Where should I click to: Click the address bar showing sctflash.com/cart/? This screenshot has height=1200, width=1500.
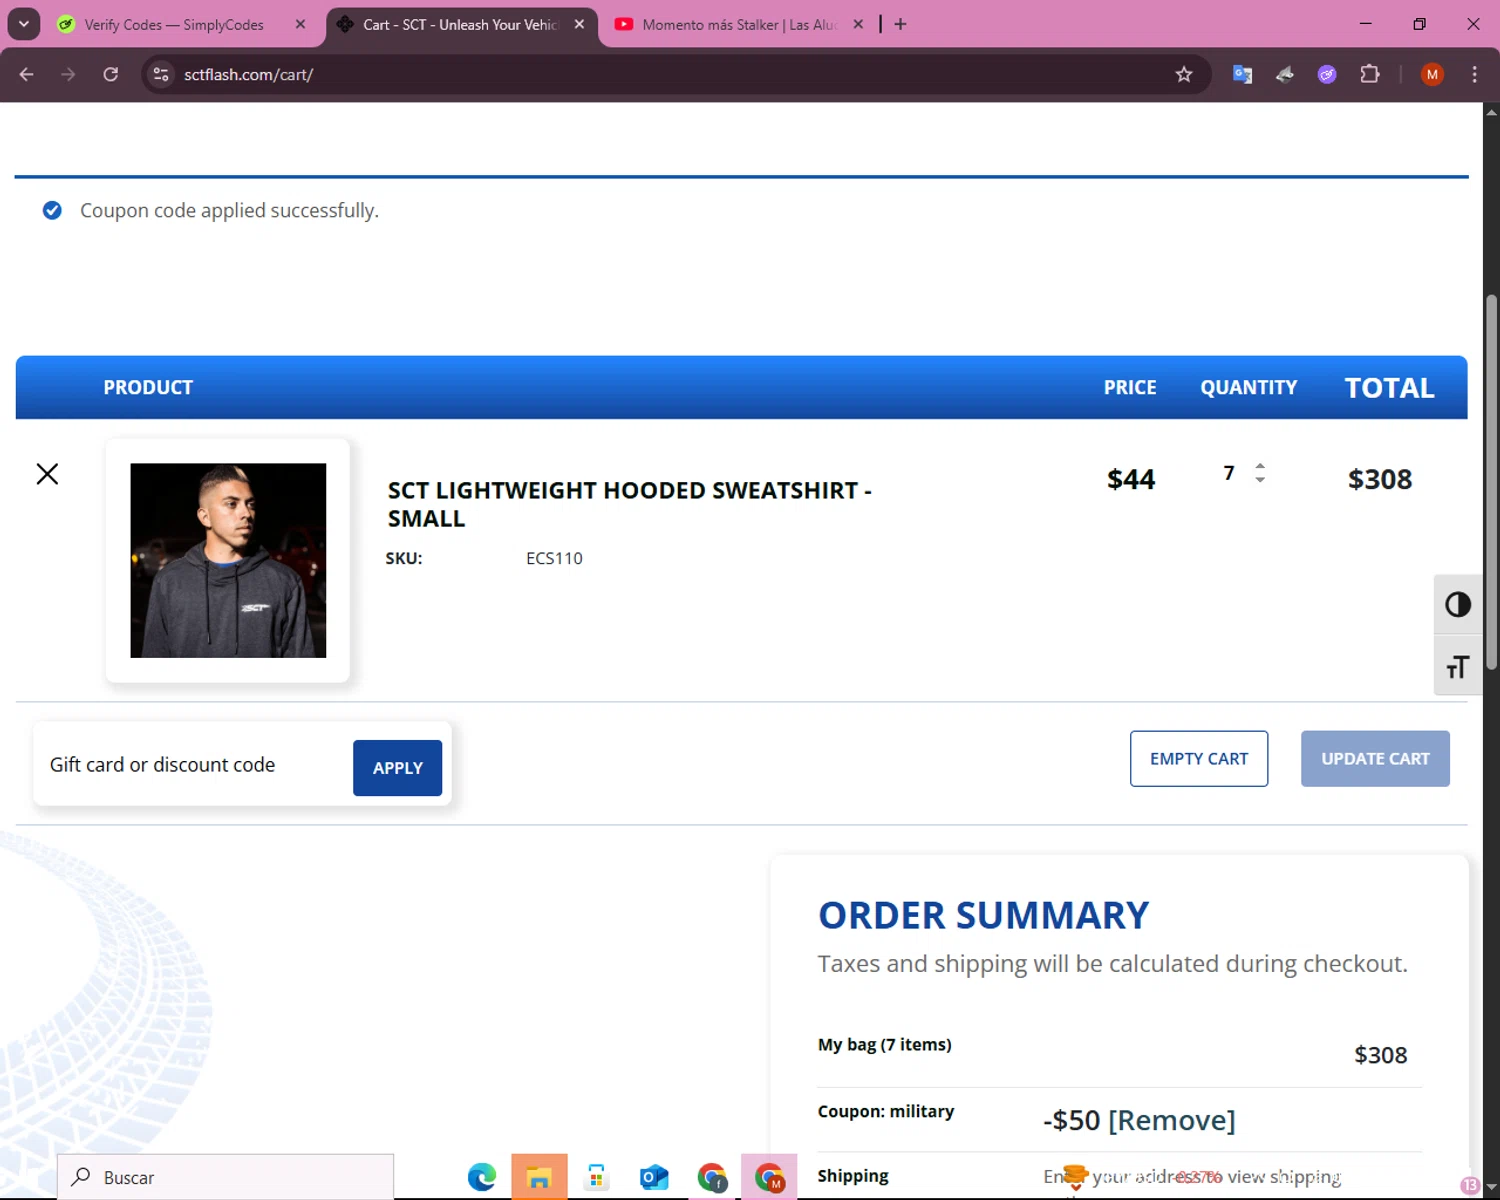[x=670, y=74]
